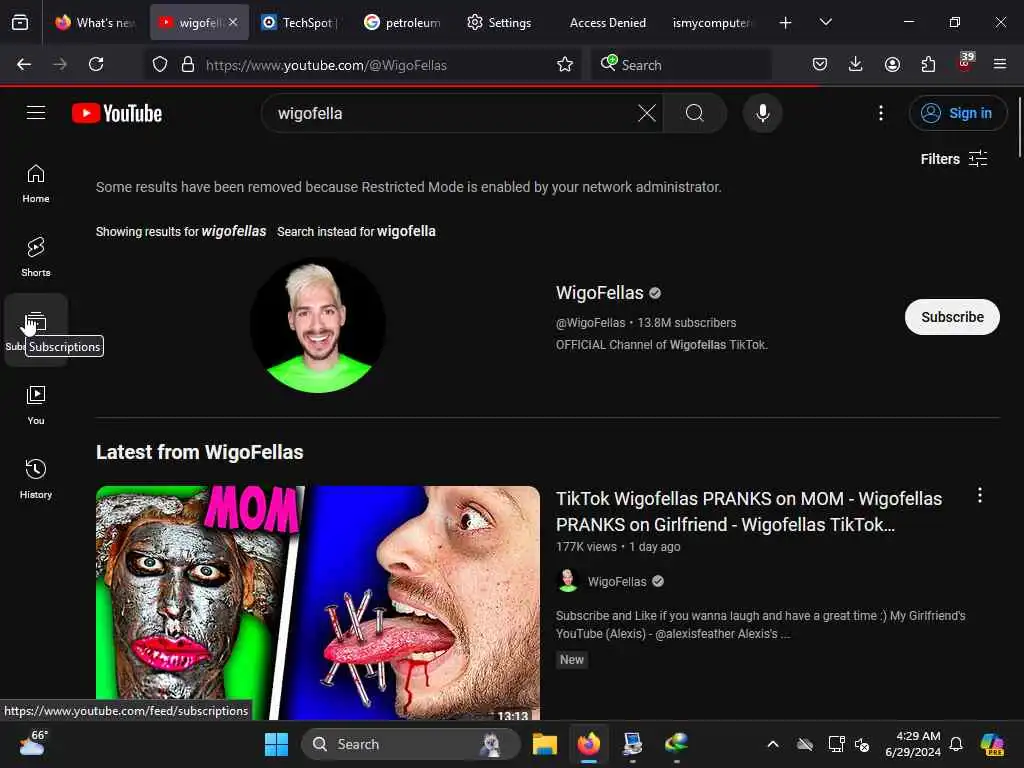Switch to the Settings tab

(x=500, y=23)
